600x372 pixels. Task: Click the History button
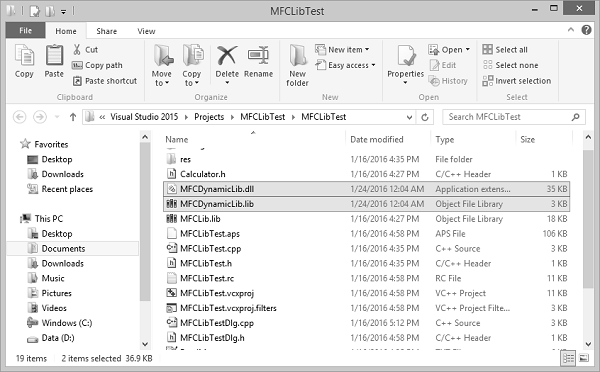click(448, 81)
